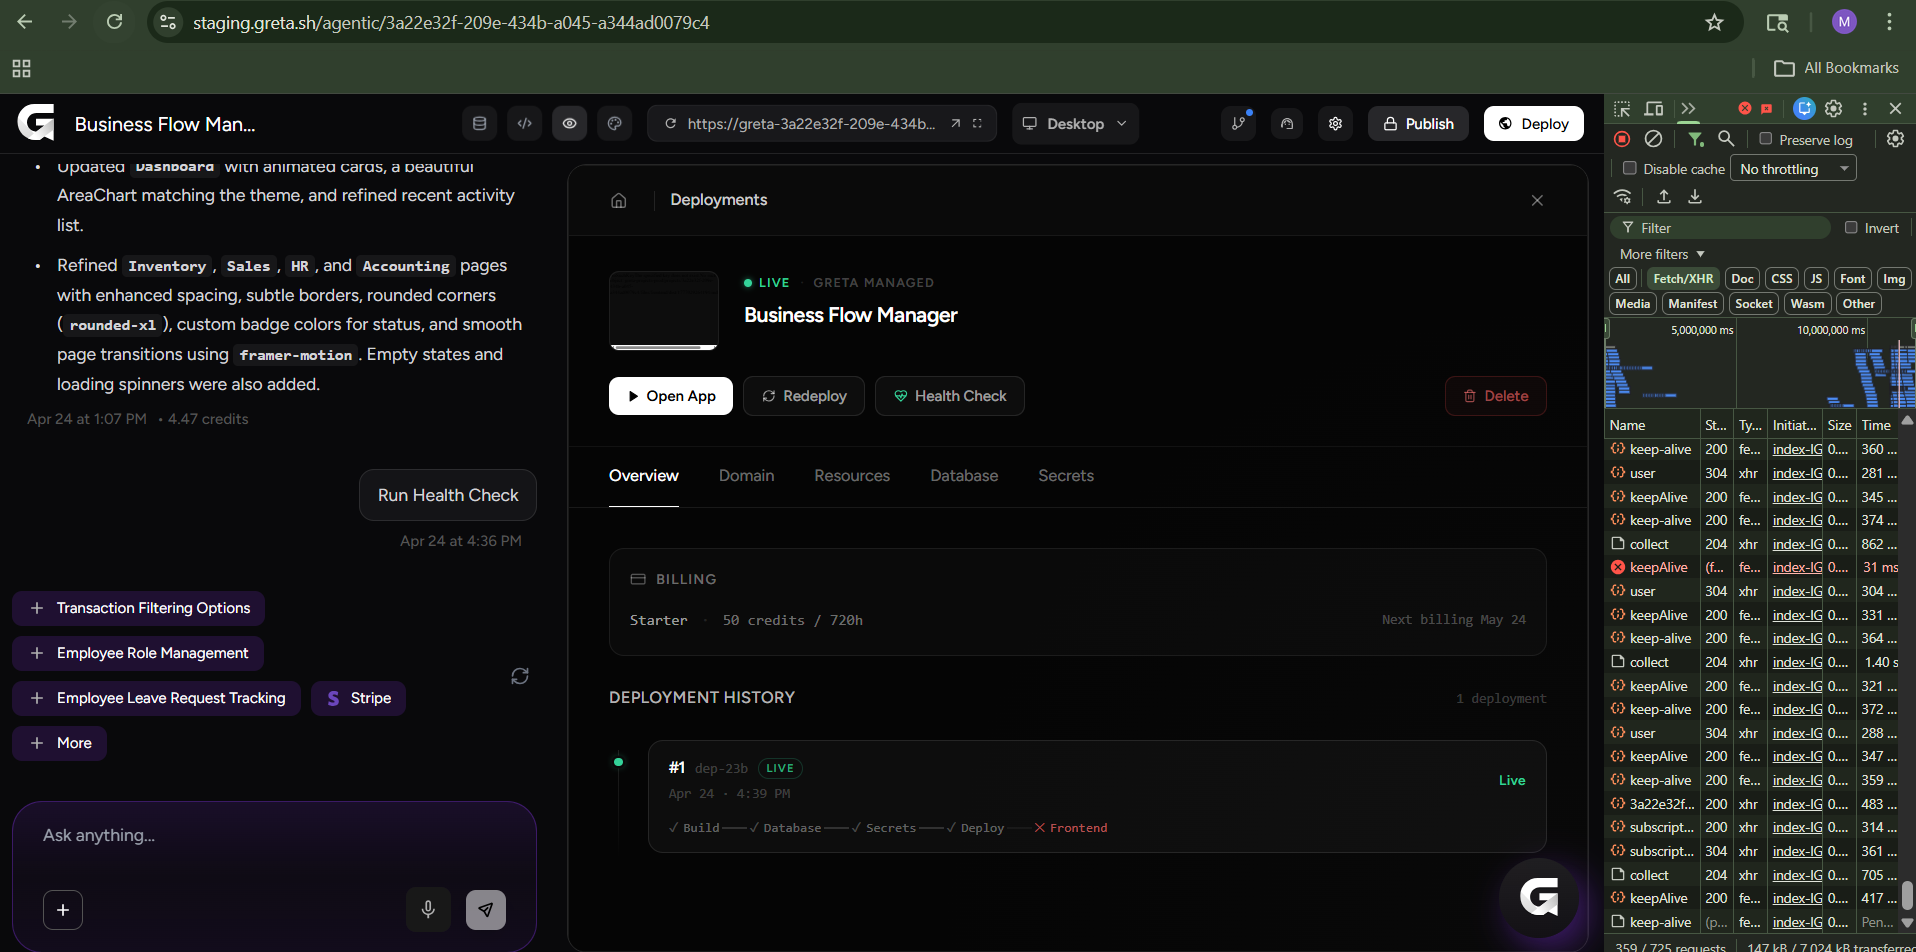Click the support headset icon
Viewport: 1916px width, 952px height.
click(1287, 124)
